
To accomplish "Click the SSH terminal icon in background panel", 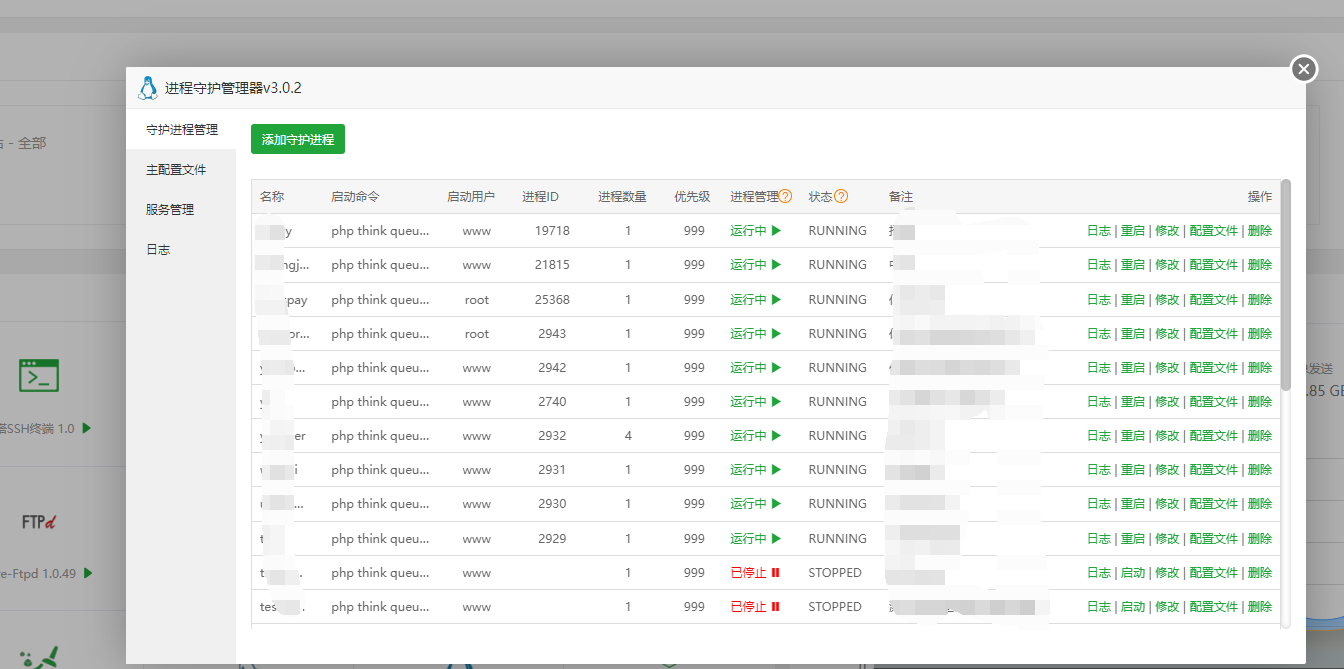I will 39,375.
